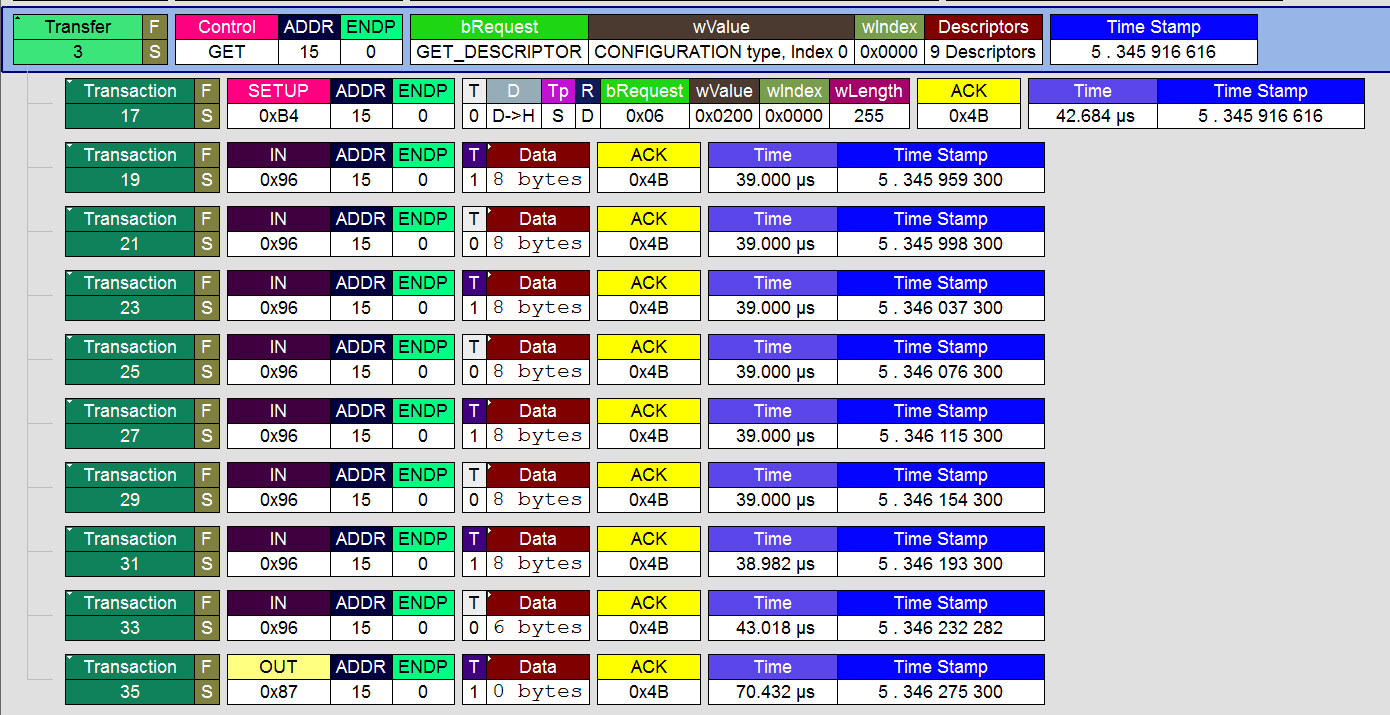1390x715 pixels.
Task: Click the Time 38.982 µs cell
Action: tap(773, 551)
